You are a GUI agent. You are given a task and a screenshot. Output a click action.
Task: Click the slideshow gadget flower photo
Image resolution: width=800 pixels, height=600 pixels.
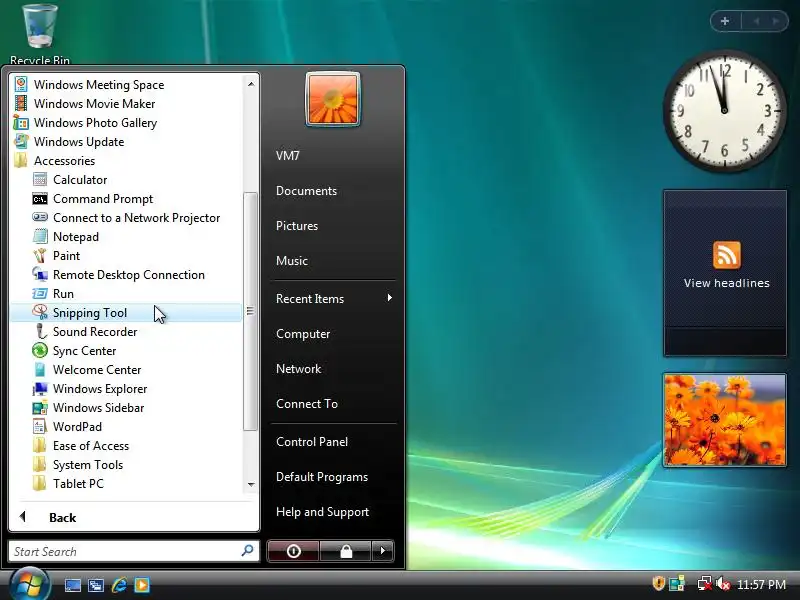pos(724,419)
